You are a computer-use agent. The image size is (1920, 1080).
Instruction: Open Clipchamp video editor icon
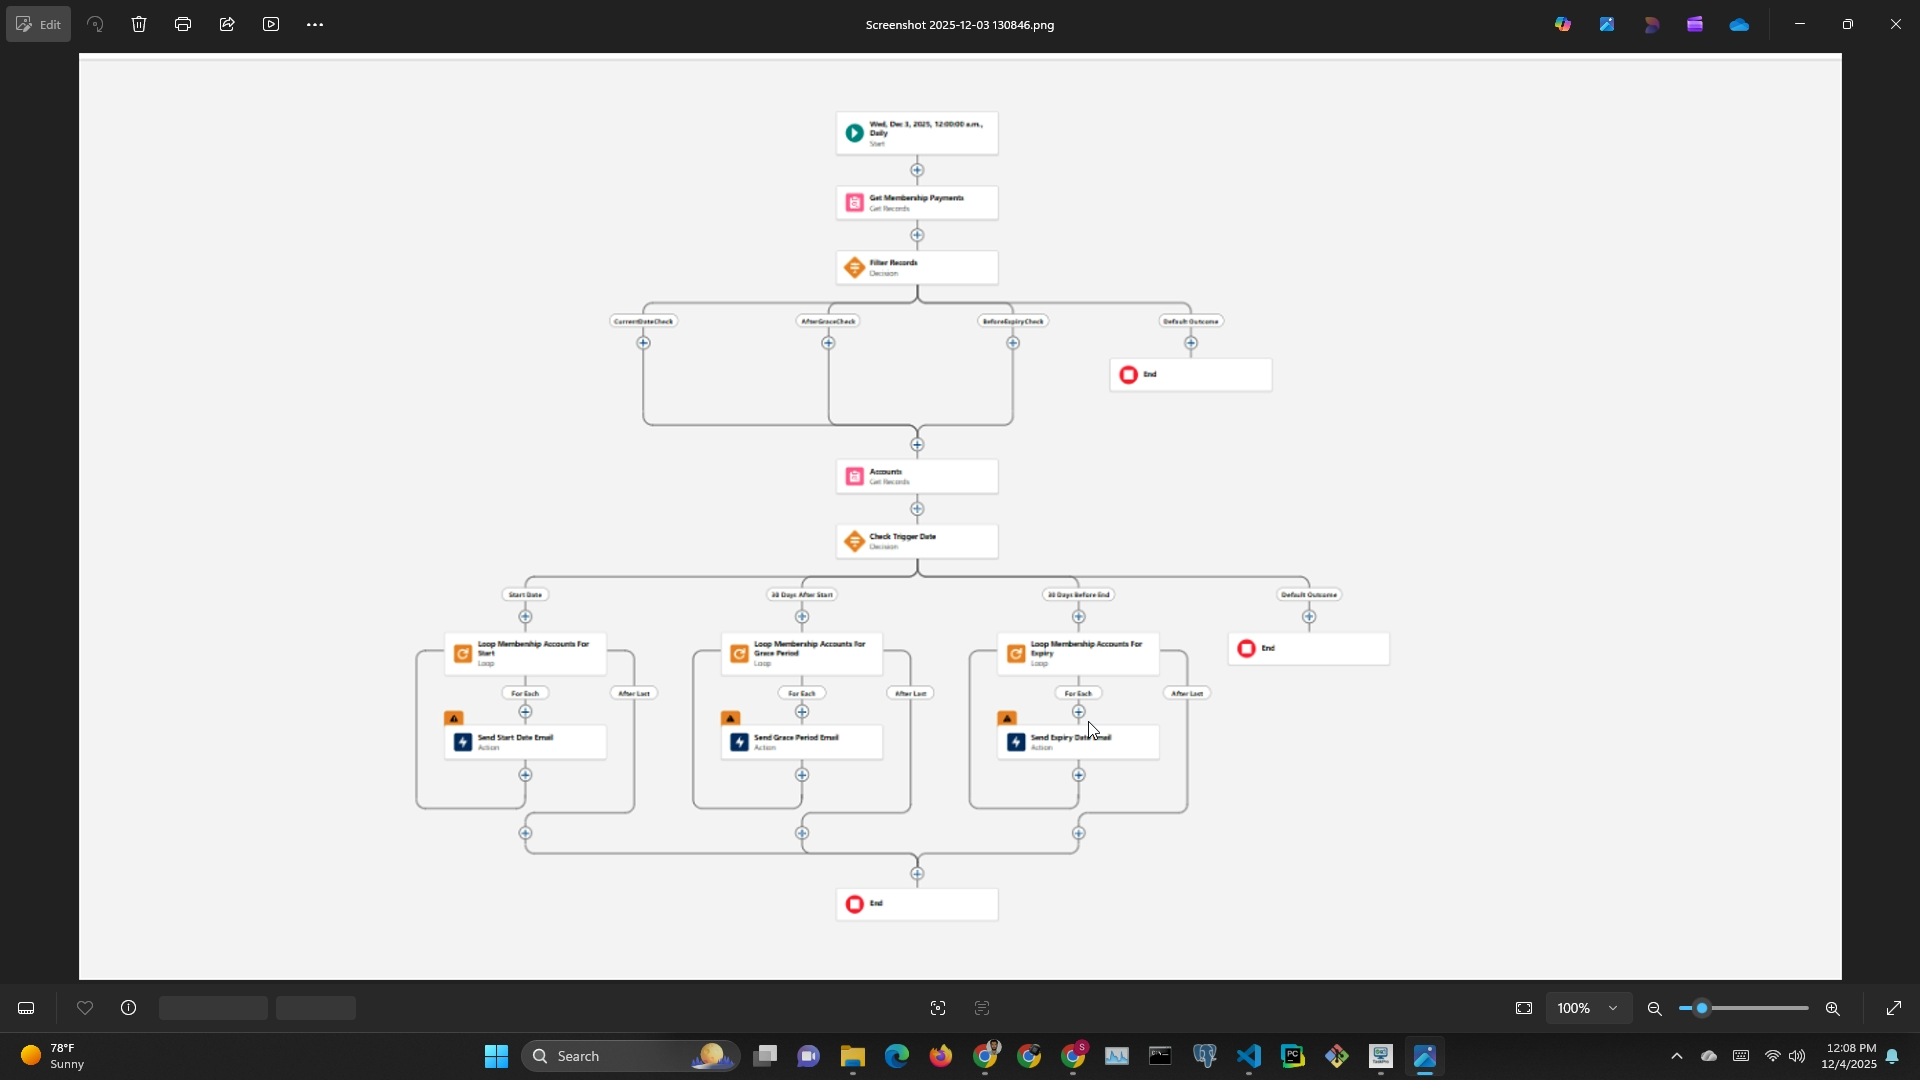[1695, 24]
